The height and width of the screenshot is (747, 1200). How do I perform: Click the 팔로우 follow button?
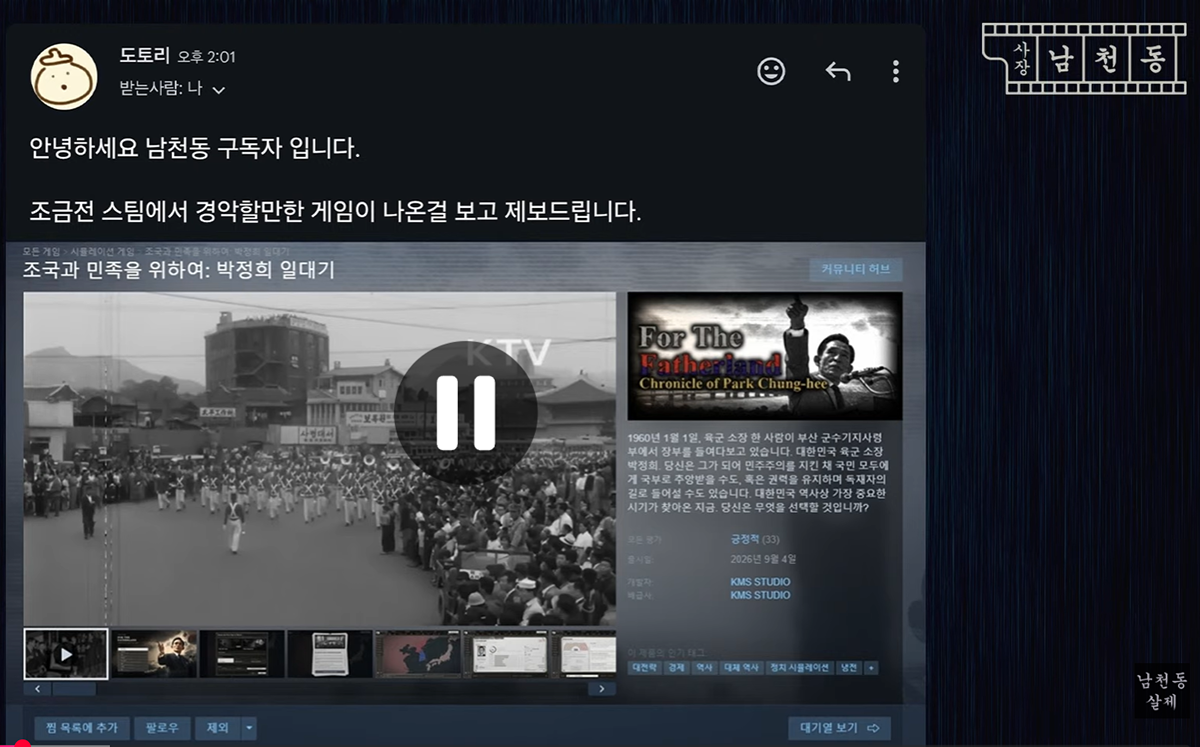(162, 728)
